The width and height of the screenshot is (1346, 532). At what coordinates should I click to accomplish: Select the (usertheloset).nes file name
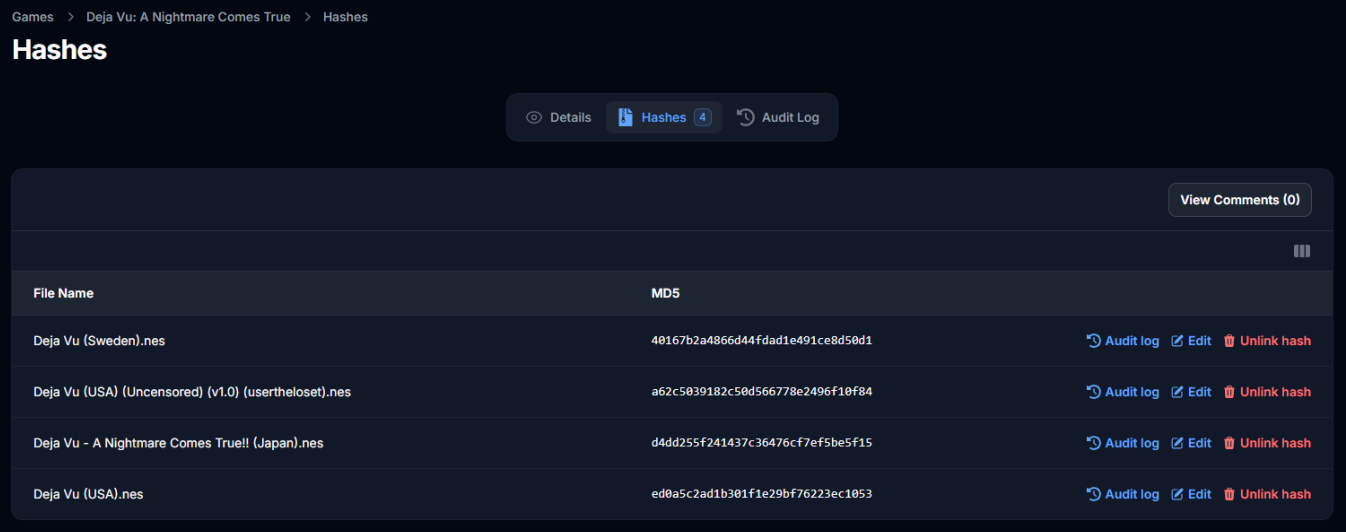pos(192,392)
